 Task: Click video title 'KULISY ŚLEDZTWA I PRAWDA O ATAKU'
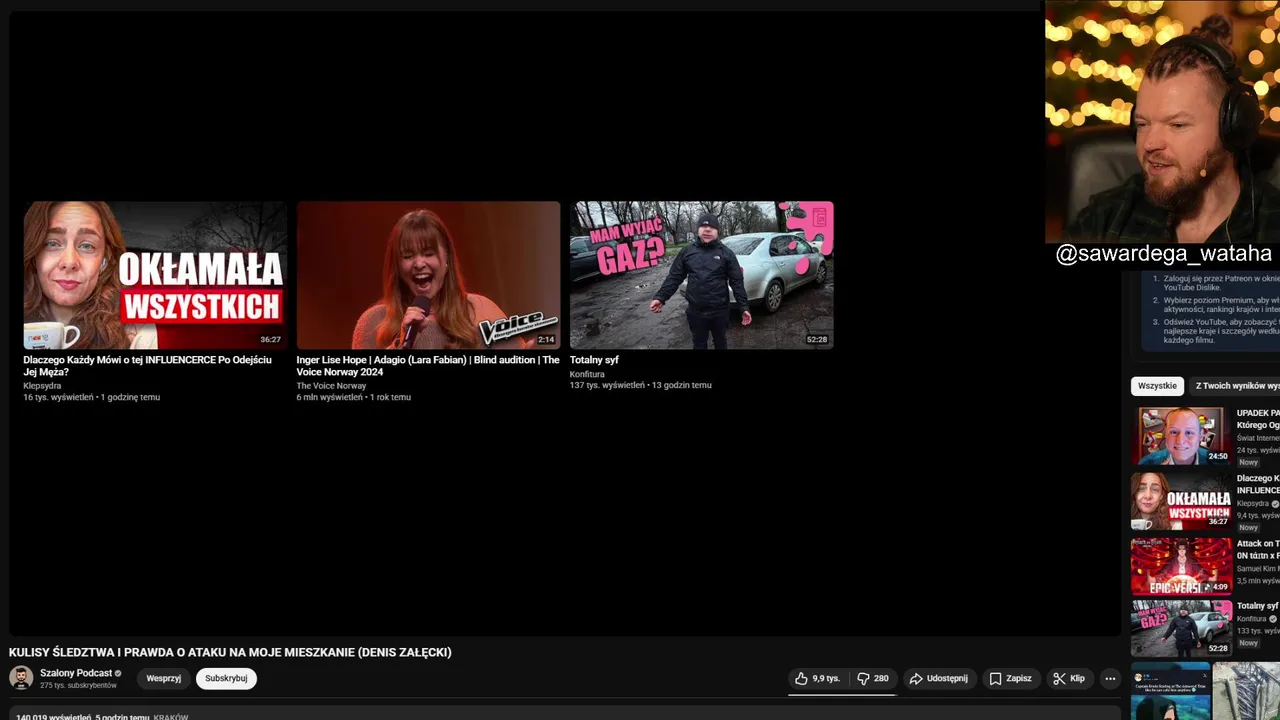coord(230,652)
